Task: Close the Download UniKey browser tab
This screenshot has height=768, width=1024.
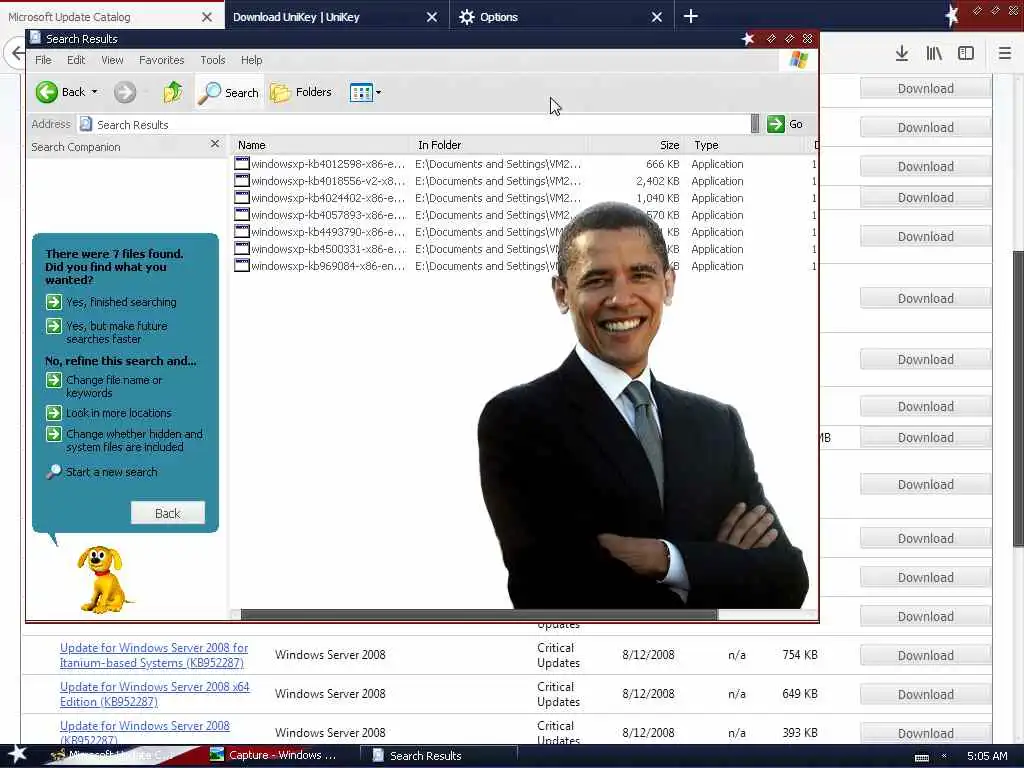Action: (432, 17)
